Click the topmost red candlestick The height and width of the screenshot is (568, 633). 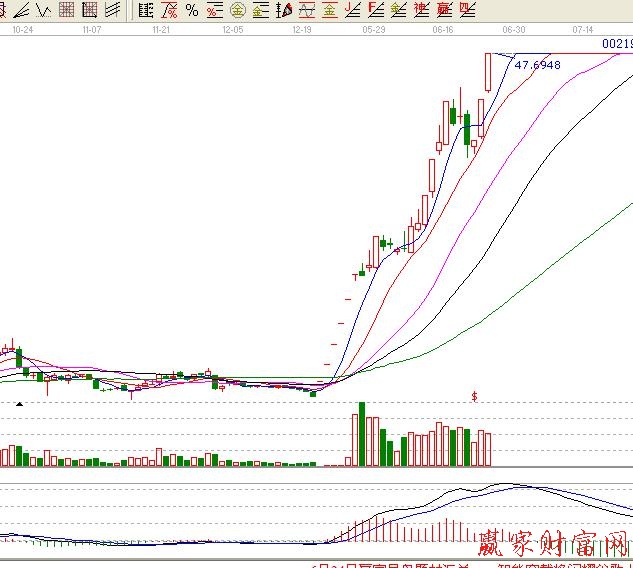click(488, 71)
